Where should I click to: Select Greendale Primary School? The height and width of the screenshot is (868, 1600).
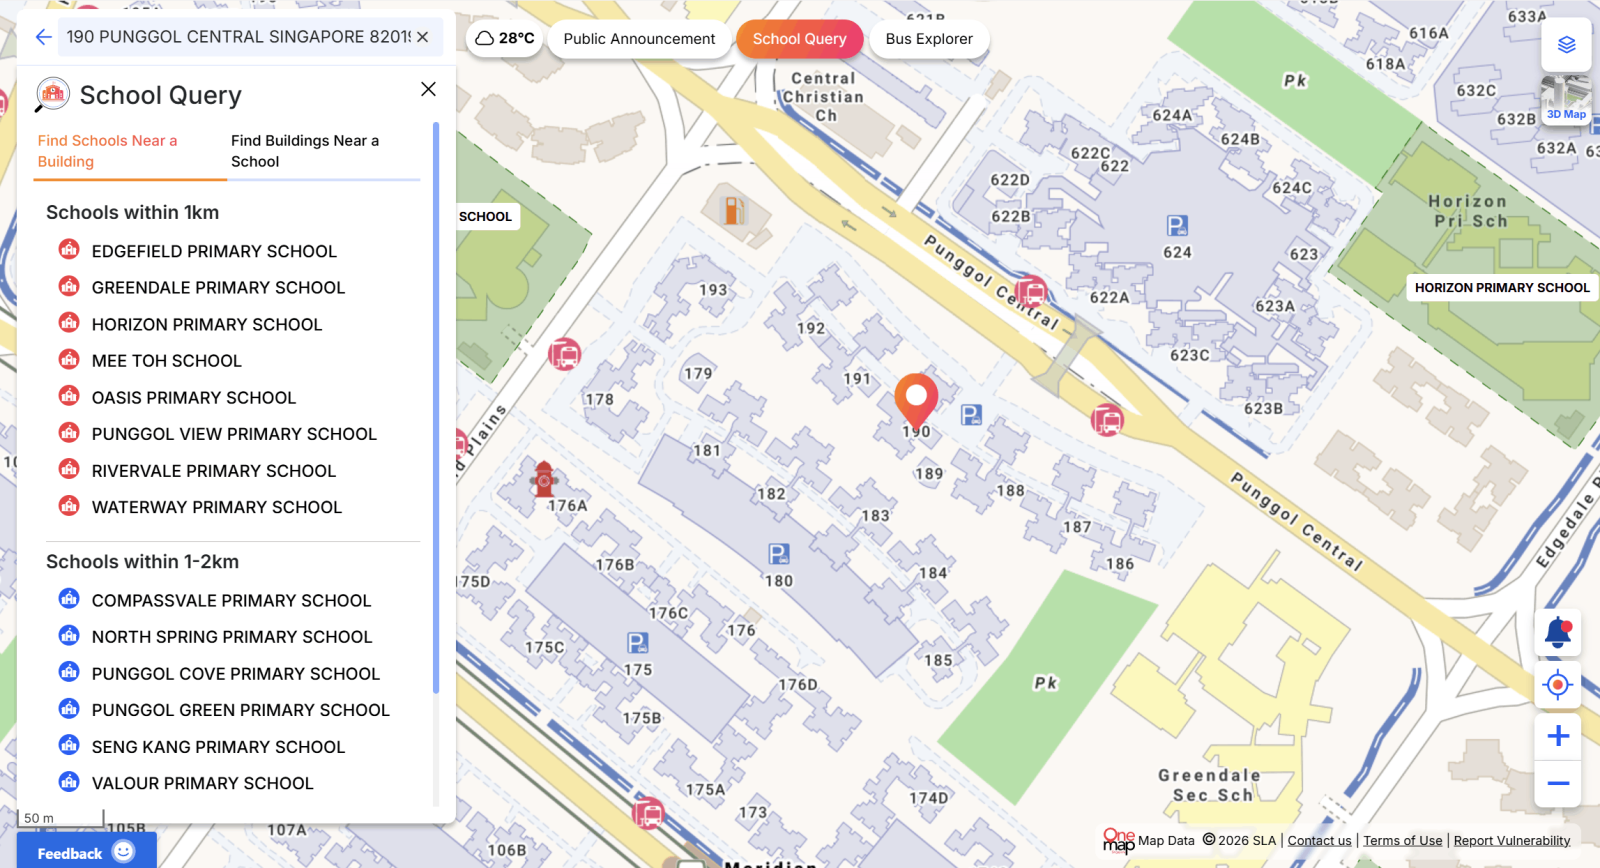coord(218,288)
